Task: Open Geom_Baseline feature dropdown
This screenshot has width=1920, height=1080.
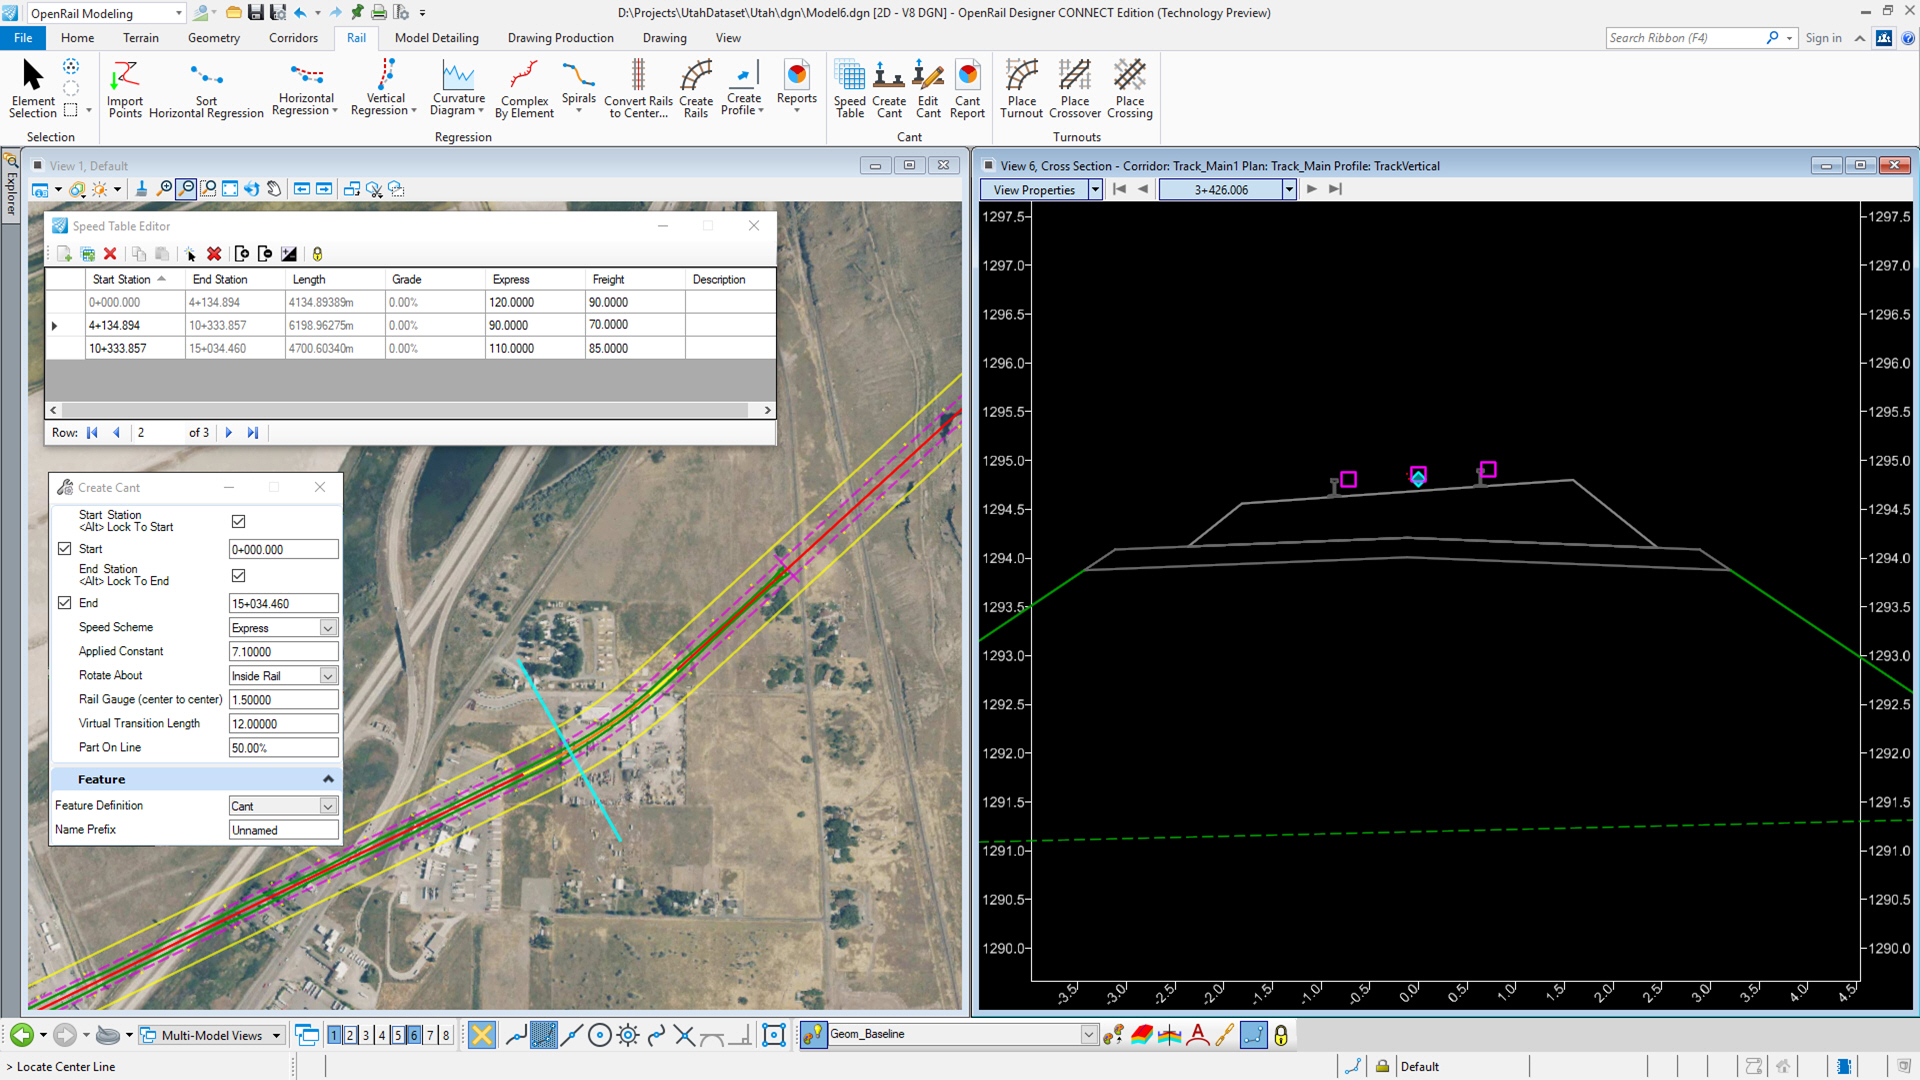Action: click(1089, 1035)
